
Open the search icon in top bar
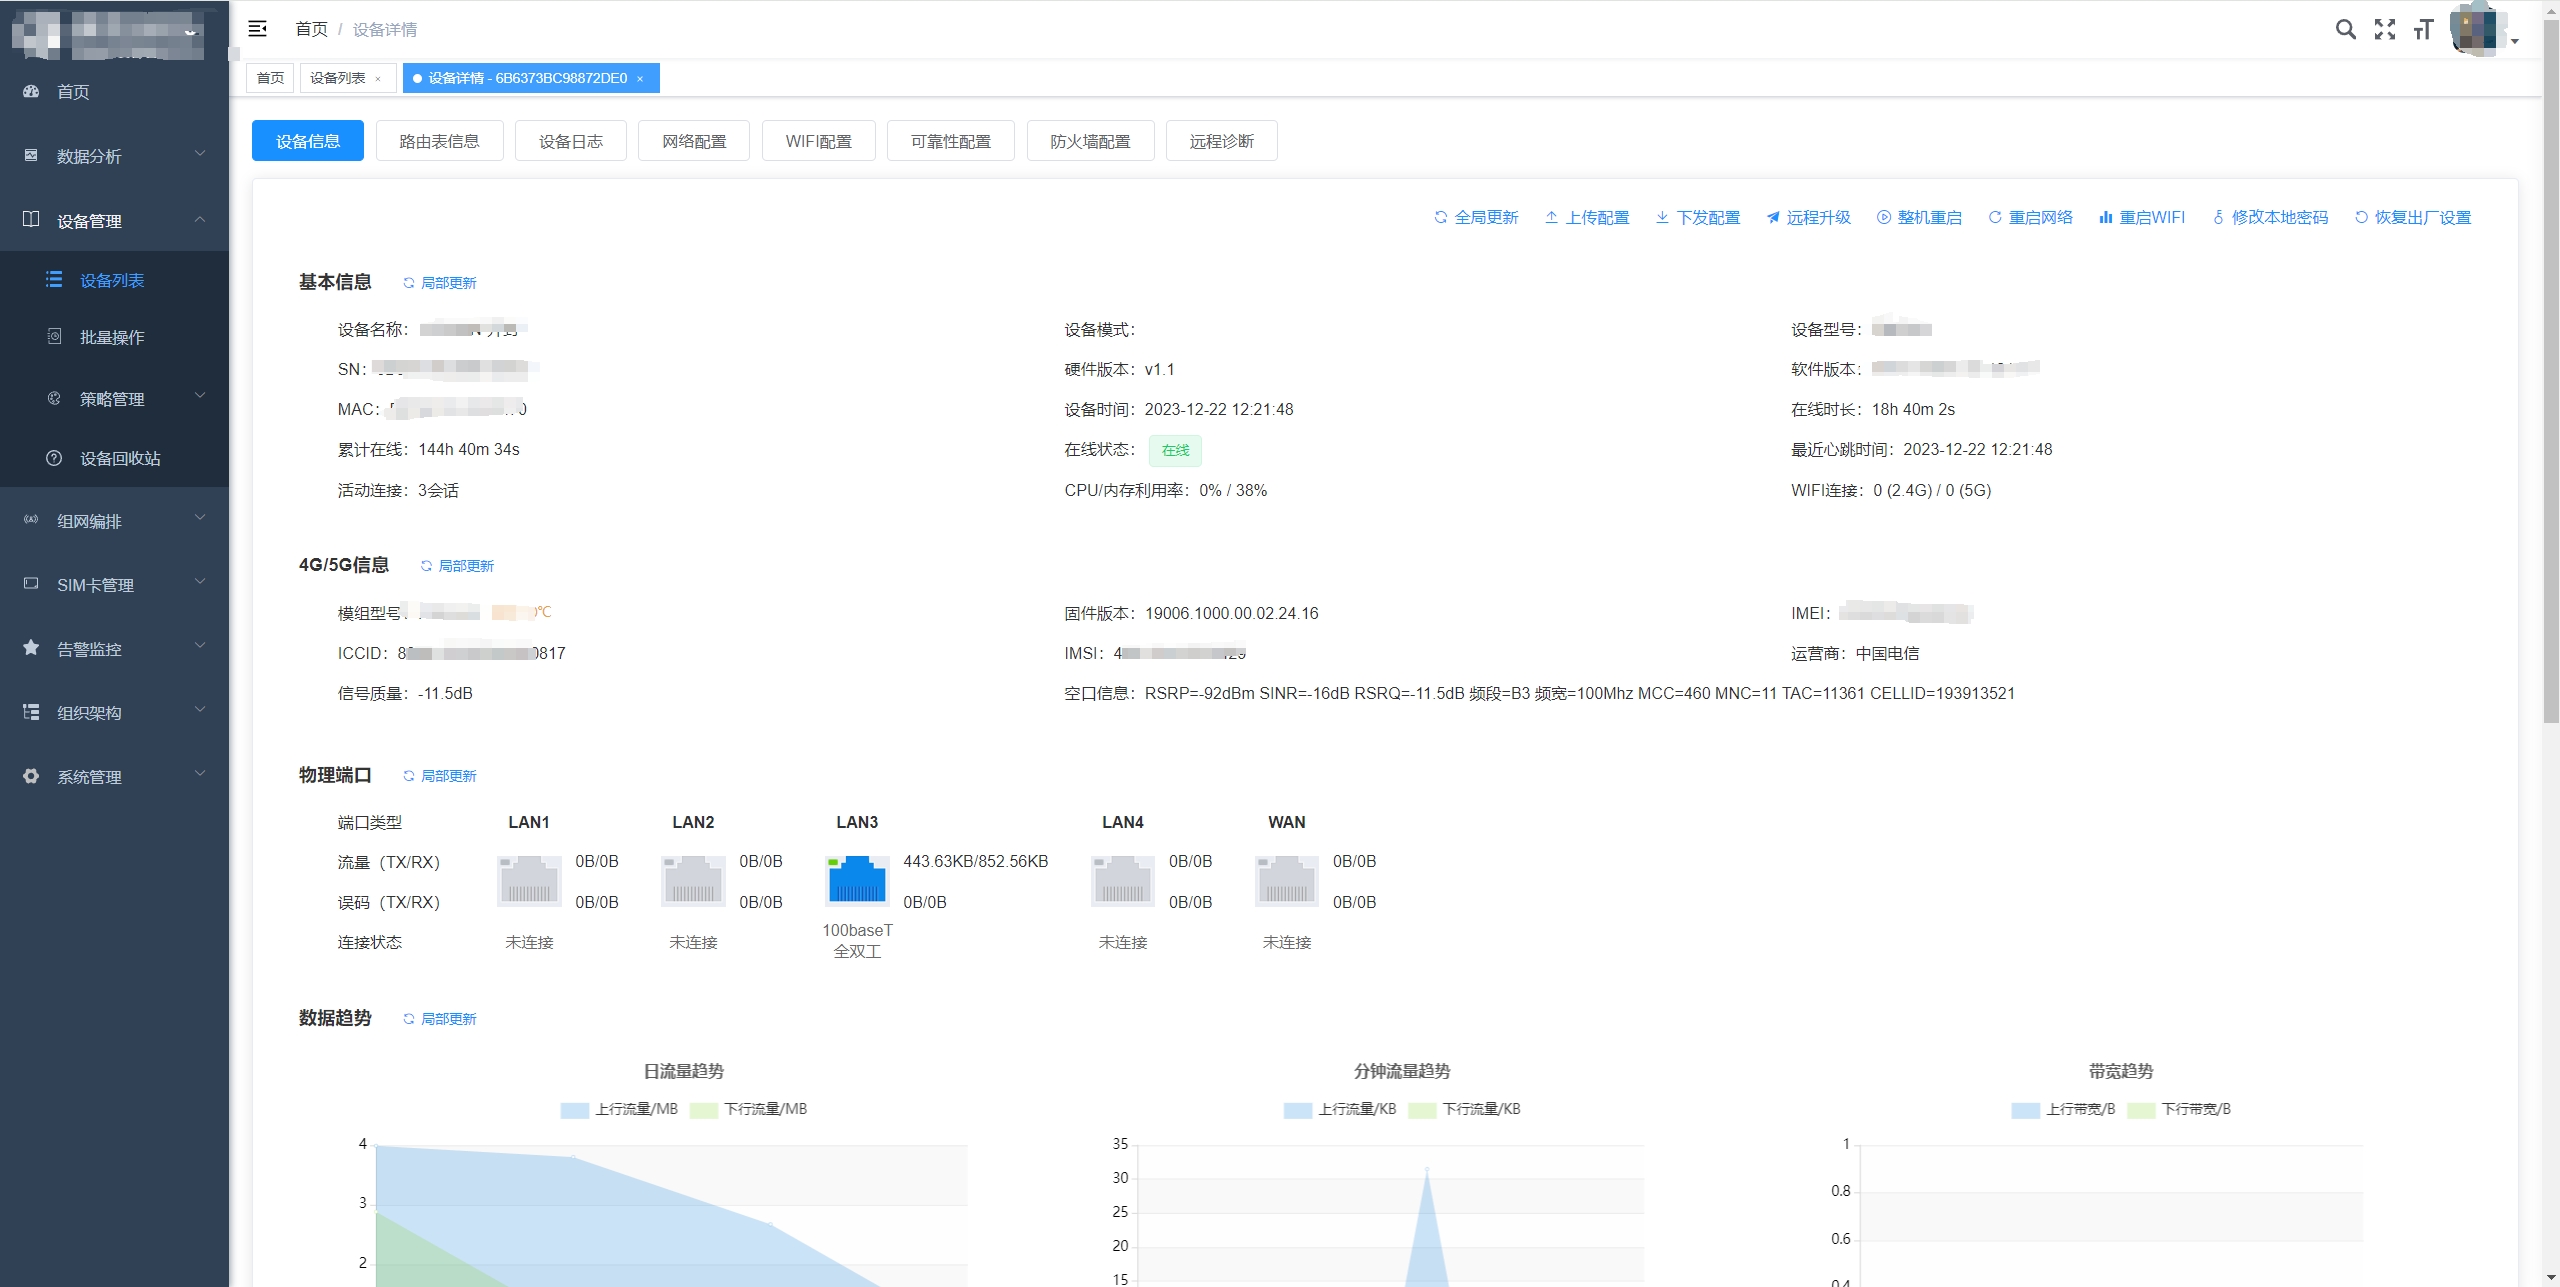pos(2345,29)
